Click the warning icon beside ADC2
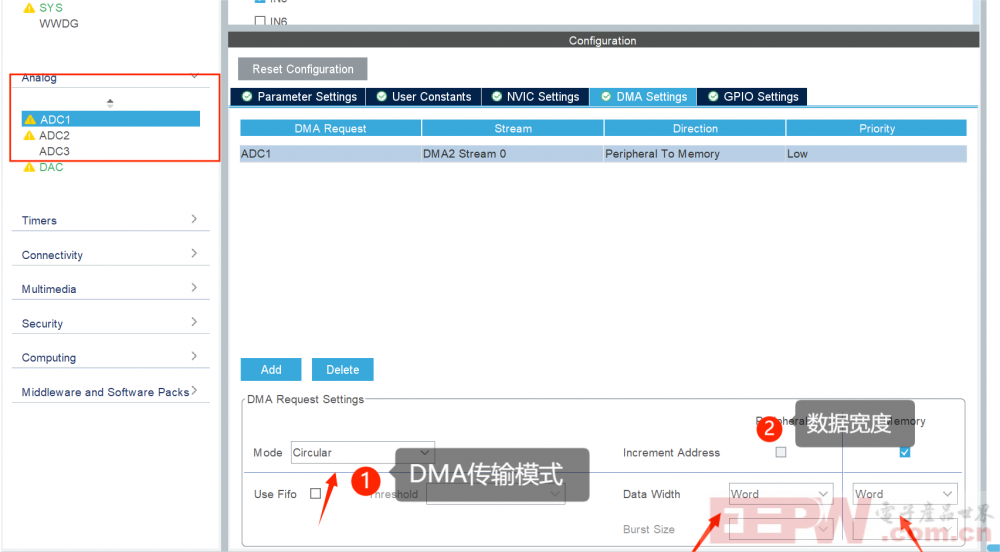The height and width of the screenshot is (552, 1000). click(29, 135)
